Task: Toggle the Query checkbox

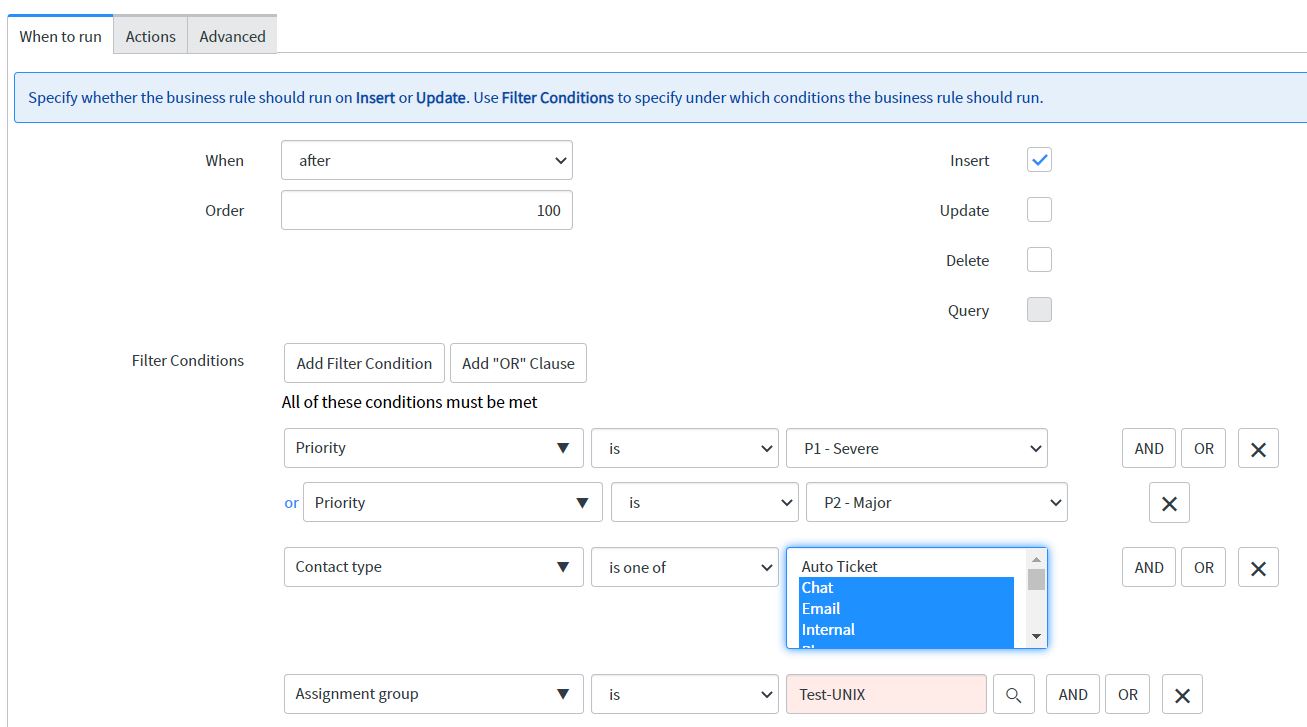Action: 1039,310
